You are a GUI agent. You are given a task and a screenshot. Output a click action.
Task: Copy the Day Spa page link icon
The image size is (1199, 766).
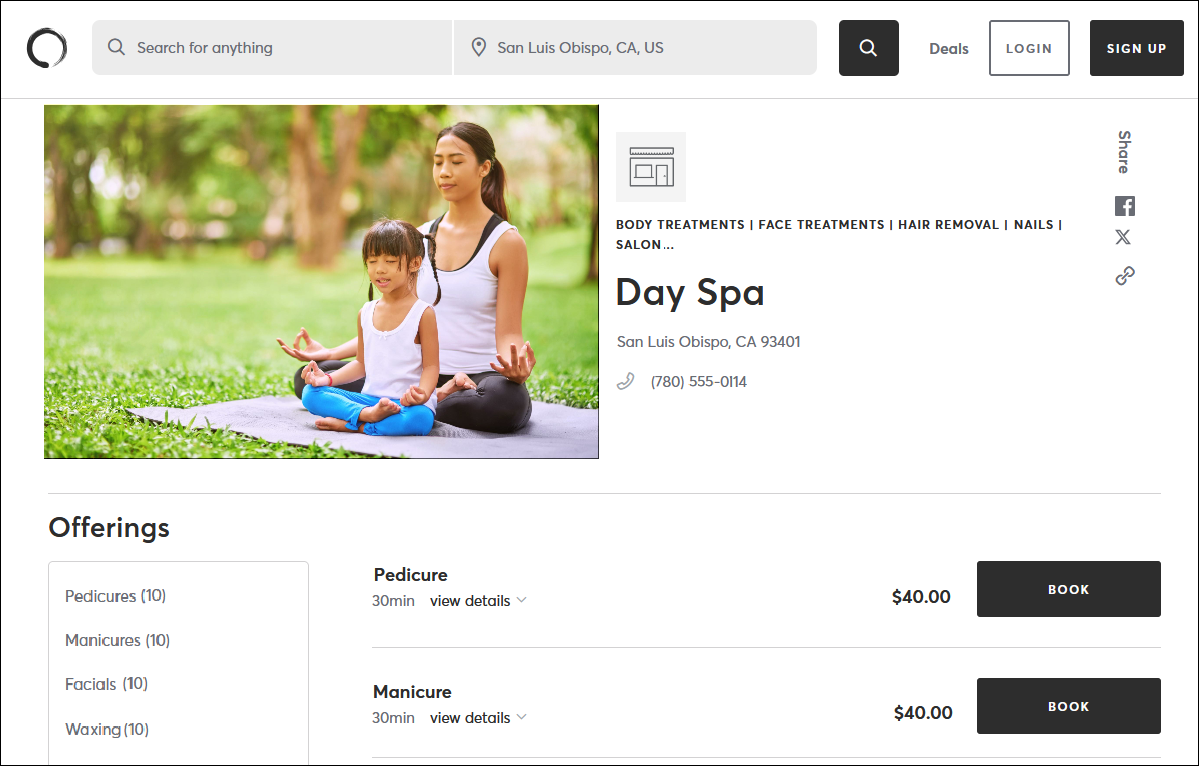point(1124,274)
